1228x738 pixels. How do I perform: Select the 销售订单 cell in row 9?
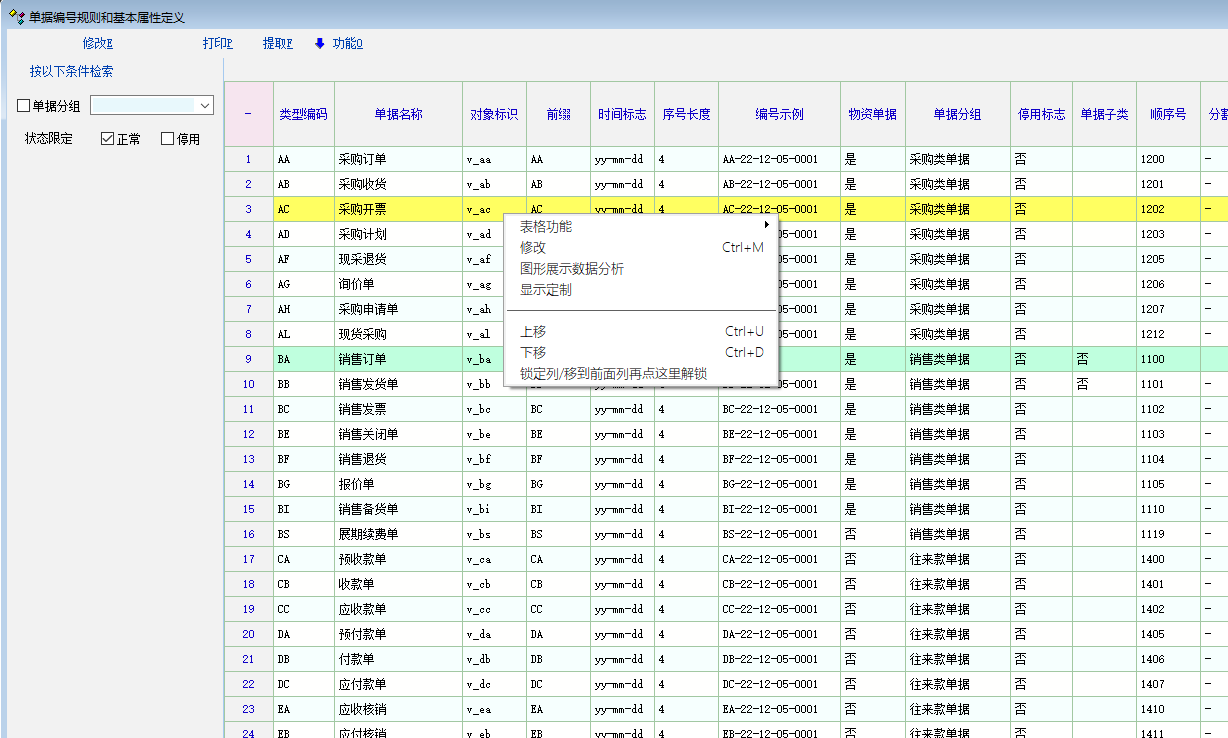tap(362, 359)
